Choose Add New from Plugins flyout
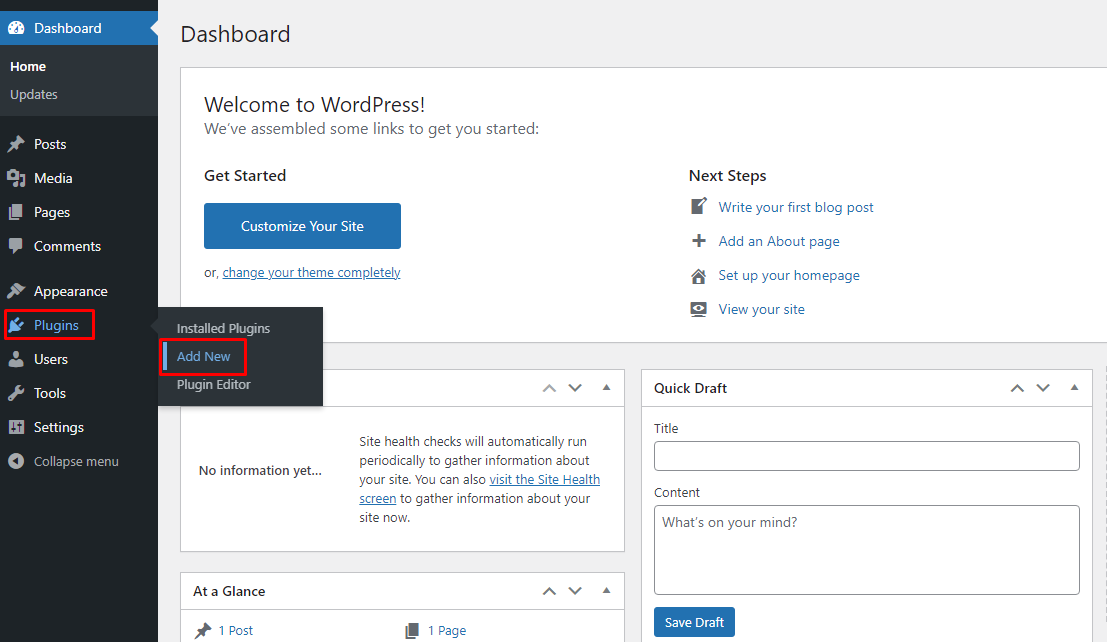Screen dimensions: 1107x642 point(203,357)
